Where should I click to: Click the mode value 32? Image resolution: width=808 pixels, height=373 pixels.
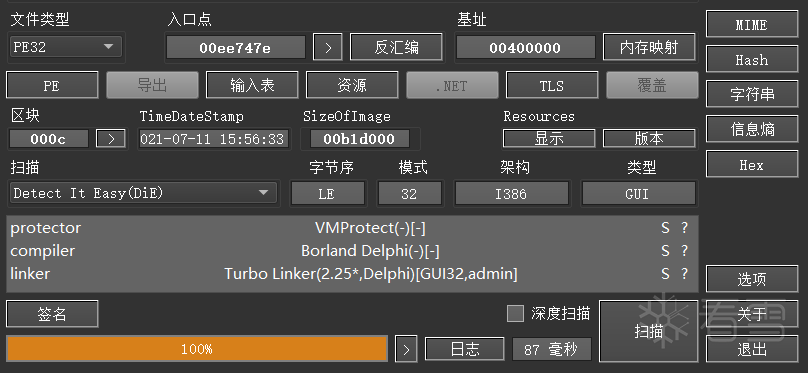click(x=409, y=194)
